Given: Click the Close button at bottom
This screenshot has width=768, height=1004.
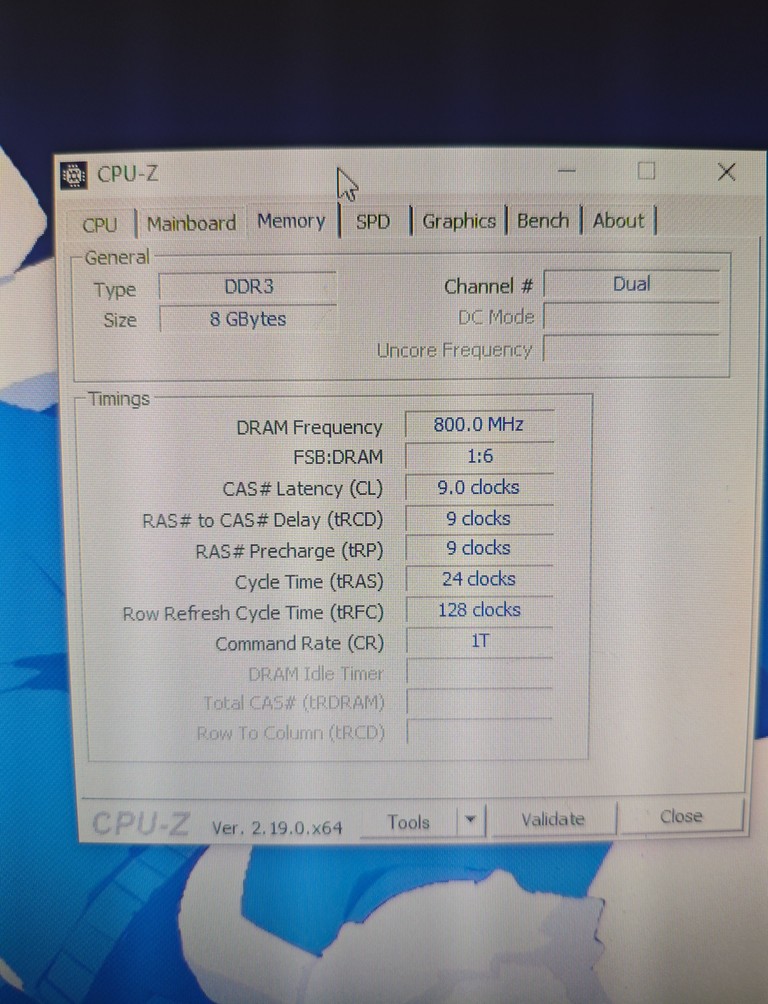Looking at the screenshot, I should [681, 816].
